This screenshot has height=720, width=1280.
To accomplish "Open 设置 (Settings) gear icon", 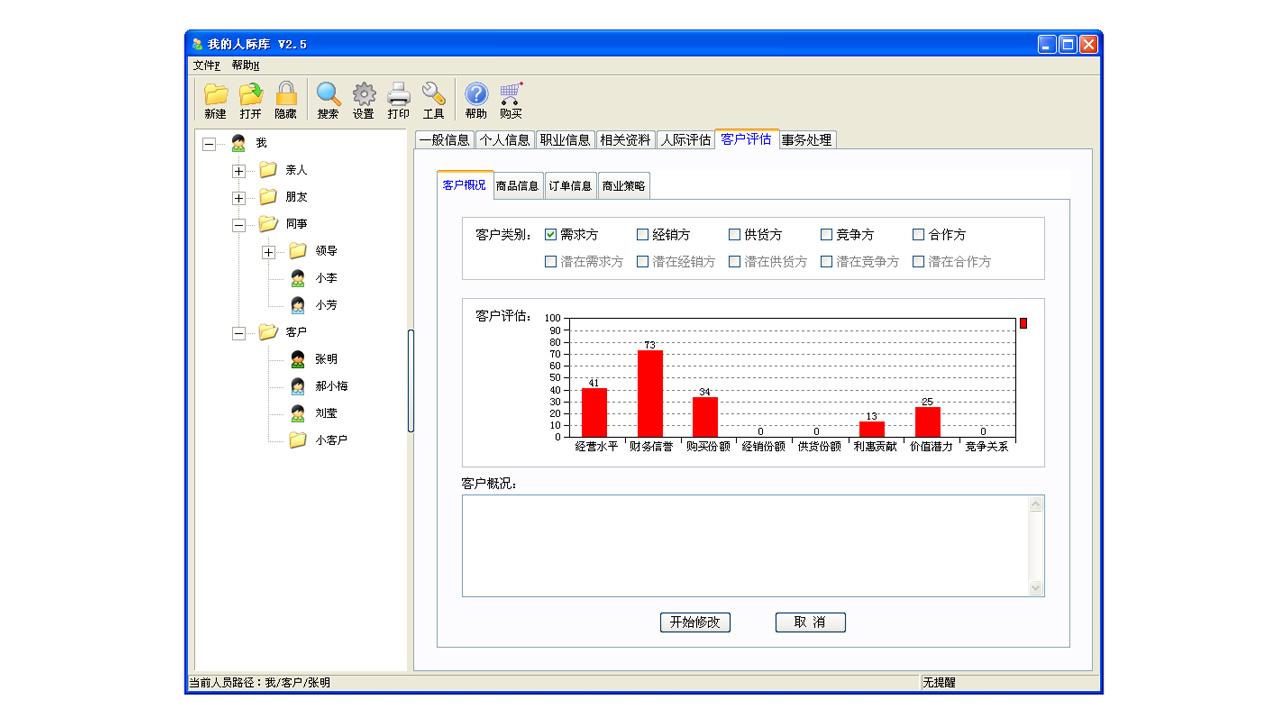I will [x=363, y=96].
